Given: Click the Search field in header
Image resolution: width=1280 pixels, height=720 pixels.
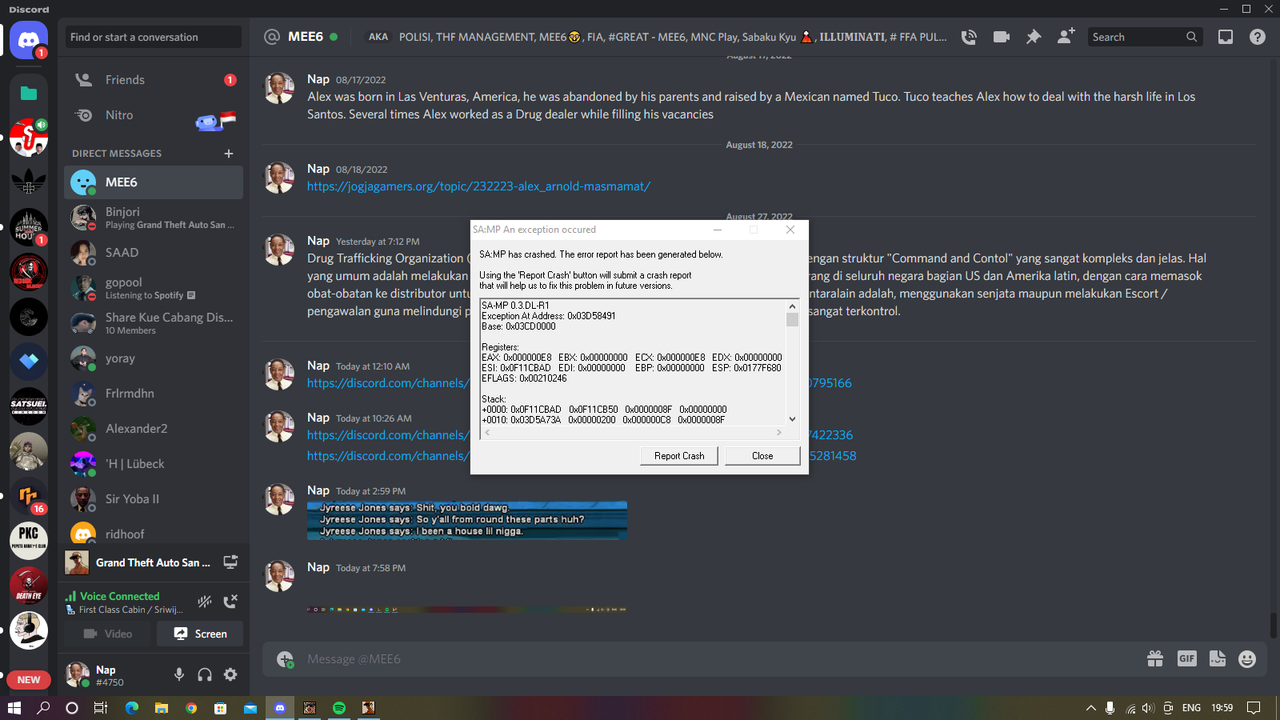Looking at the screenshot, I should pos(1144,37).
